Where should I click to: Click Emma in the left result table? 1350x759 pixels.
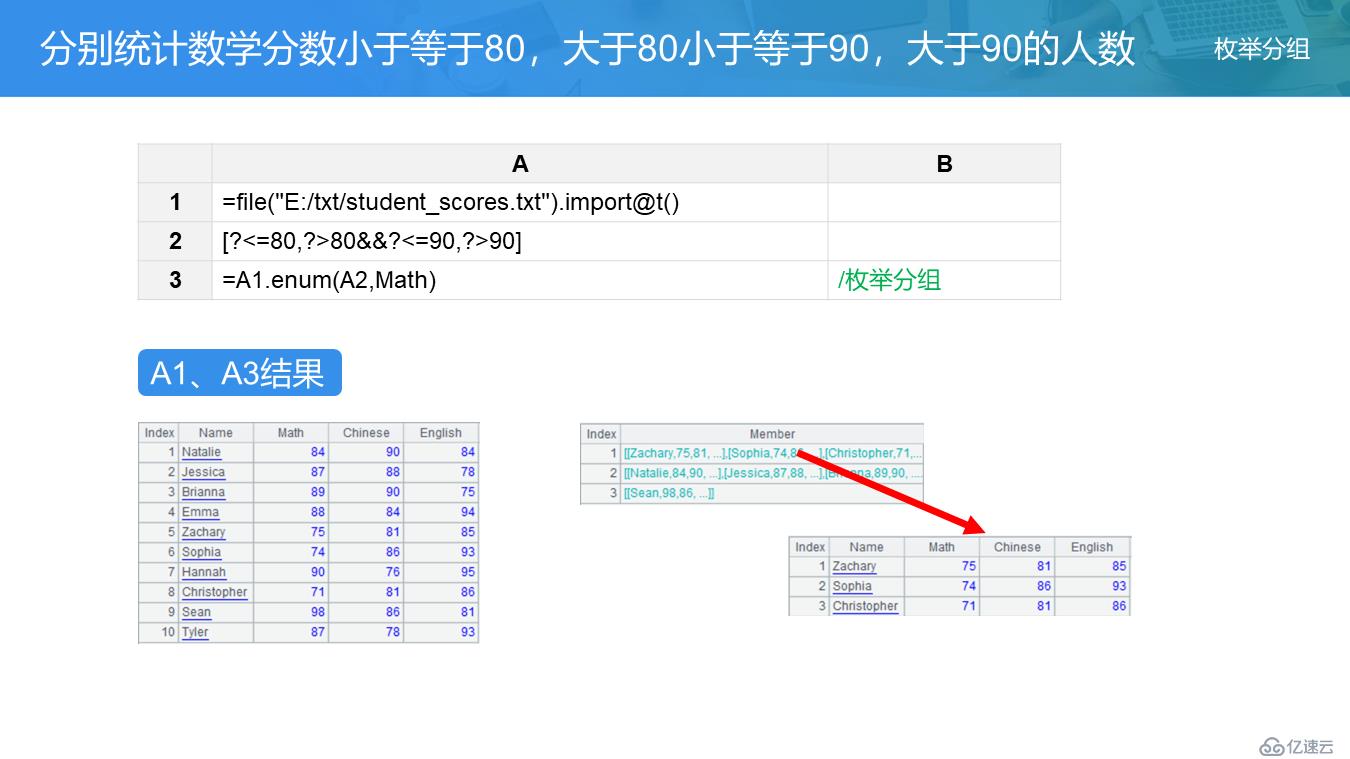pos(200,512)
